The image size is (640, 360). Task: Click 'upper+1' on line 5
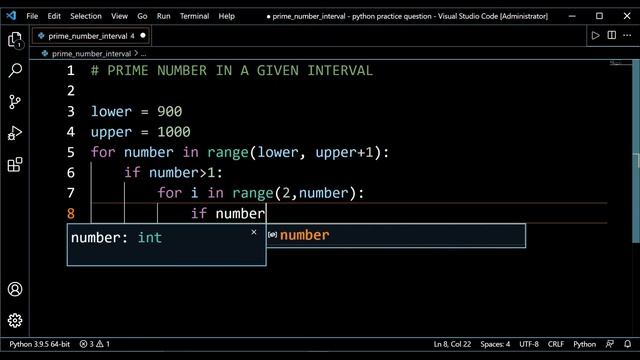tap(344, 152)
